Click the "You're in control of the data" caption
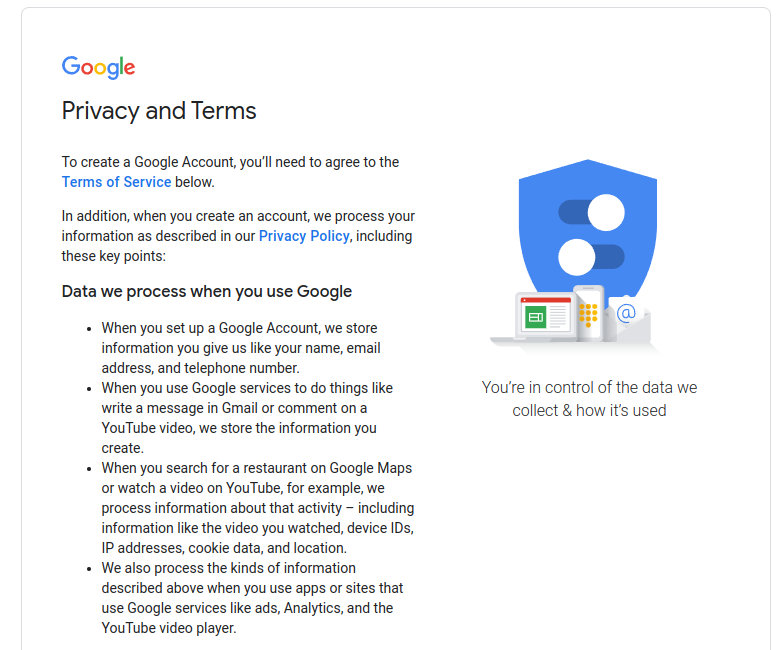Image resolution: width=784 pixels, height=650 pixels. [590, 398]
